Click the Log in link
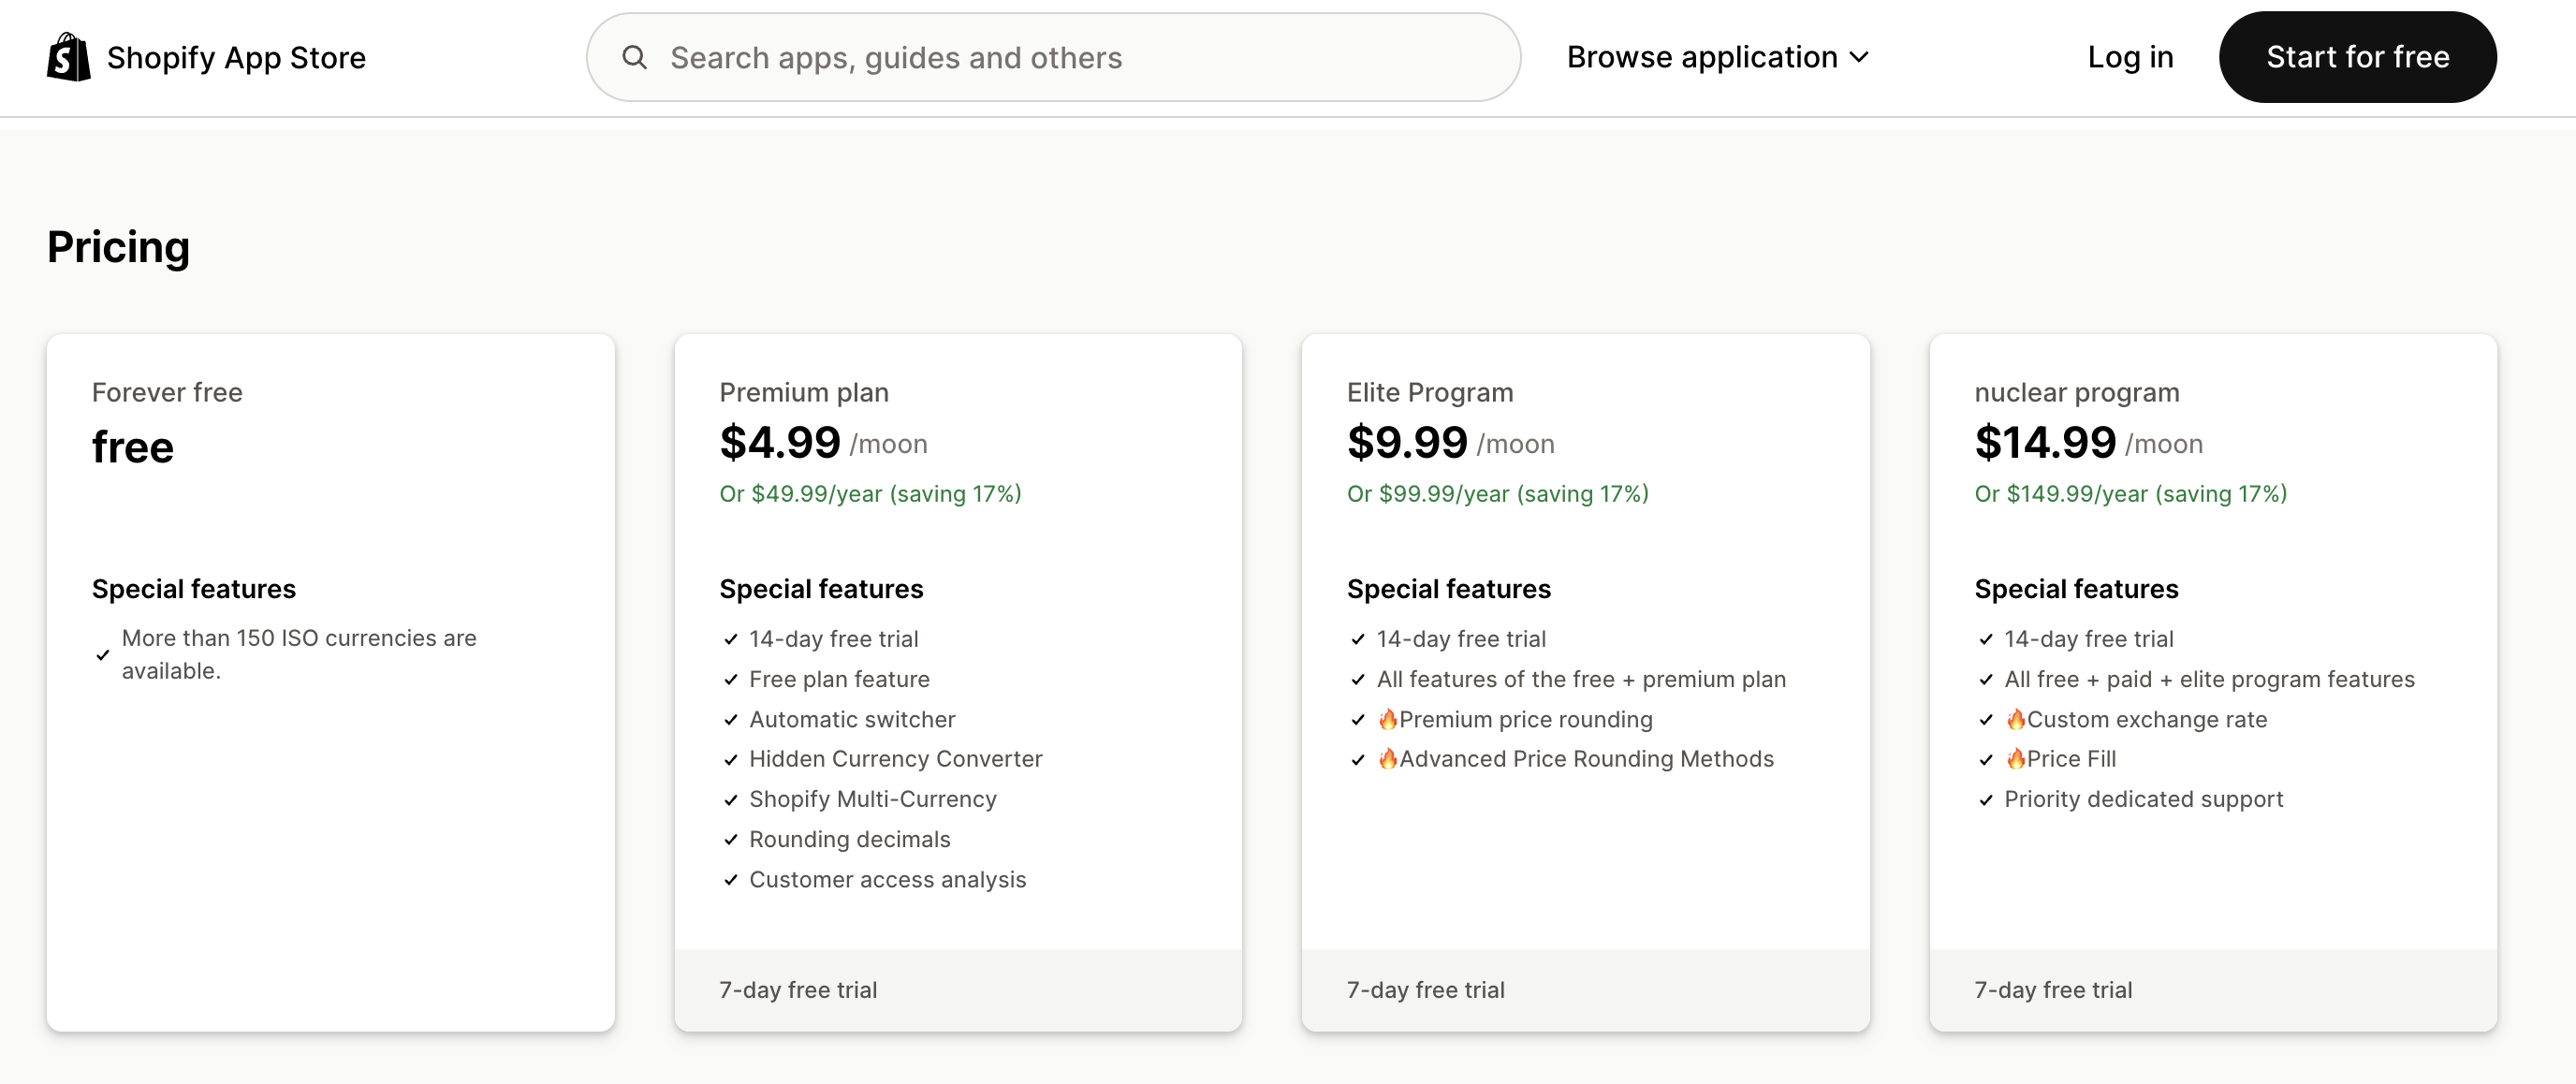2576x1084 pixels. point(2129,57)
